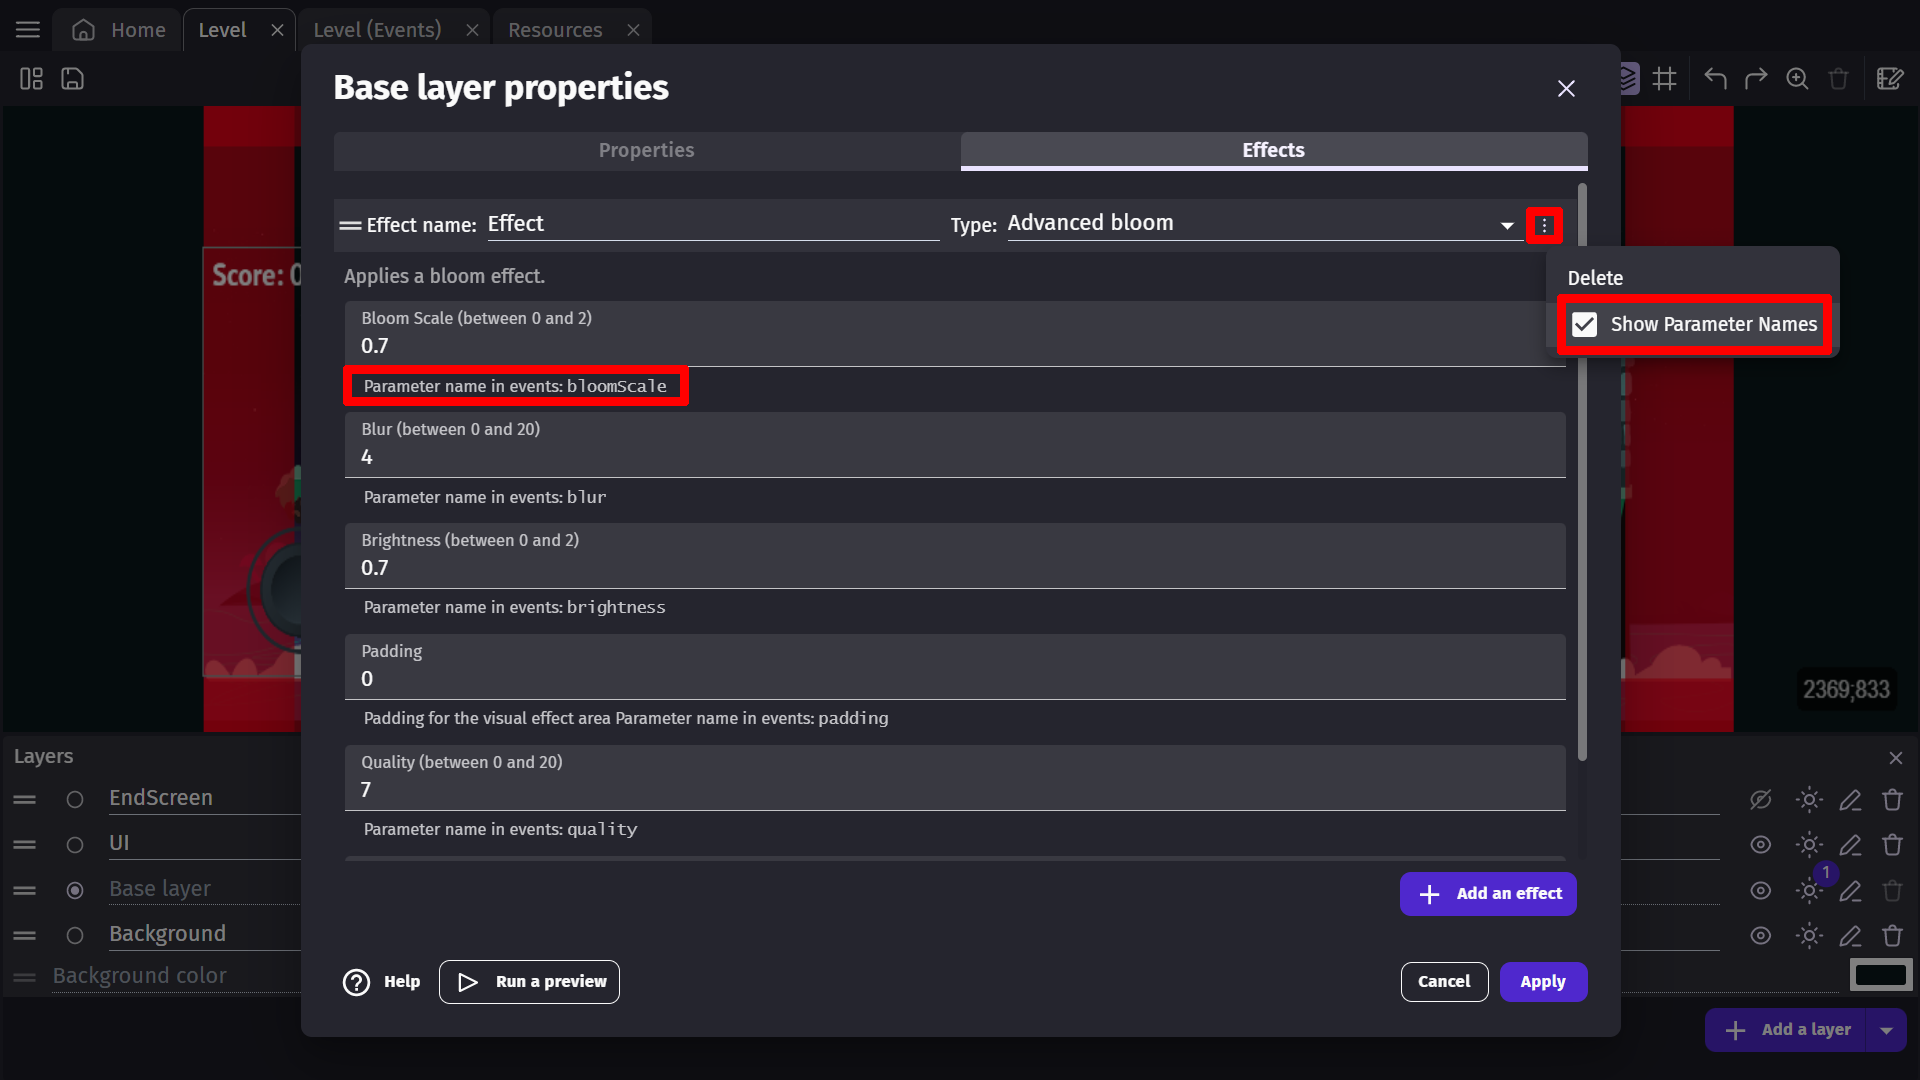Click the grid toggle icon in toolbar
The image size is (1920, 1080).
(x=1665, y=79)
